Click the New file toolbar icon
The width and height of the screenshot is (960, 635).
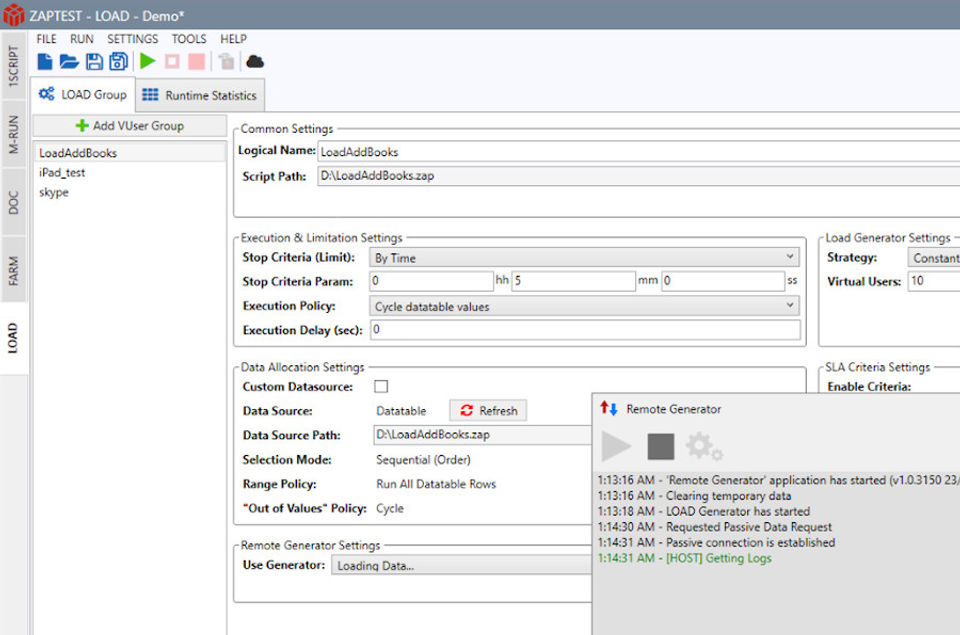[45, 62]
